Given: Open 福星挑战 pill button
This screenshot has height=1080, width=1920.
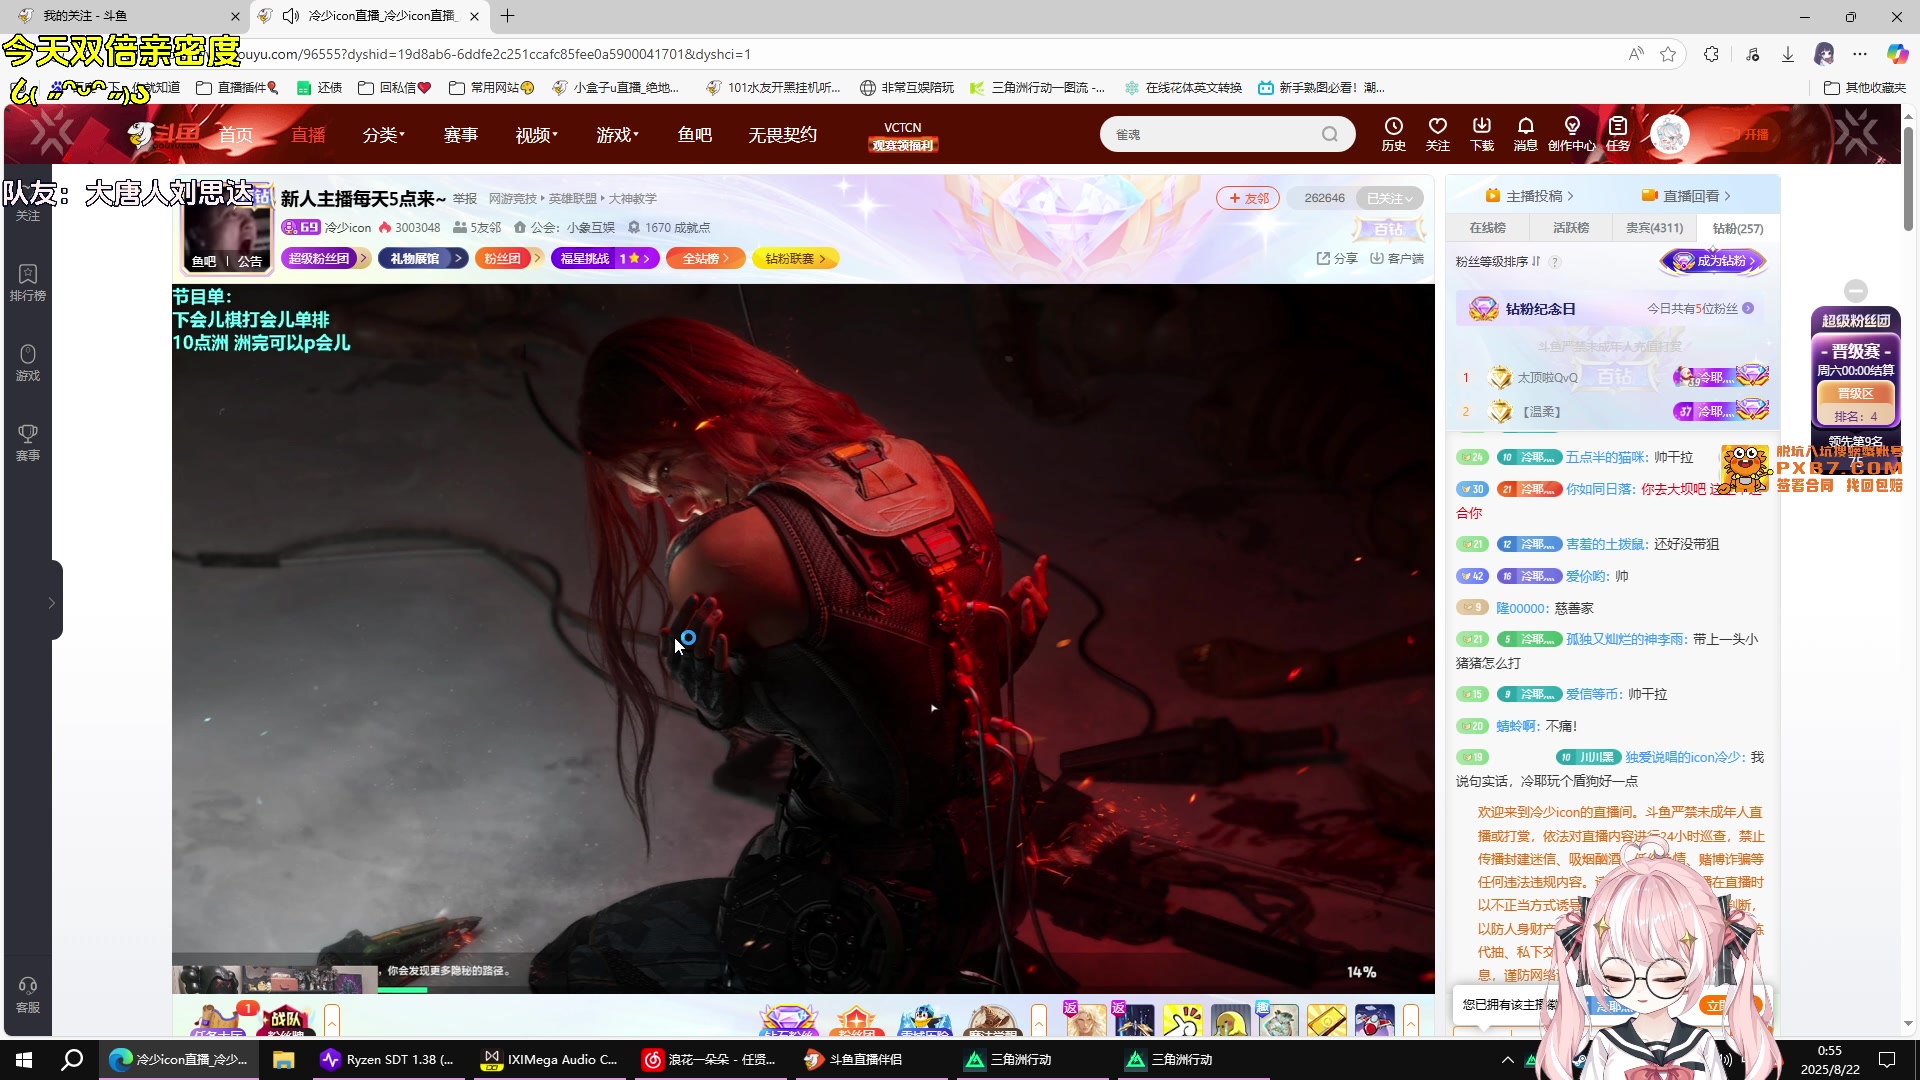Looking at the screenshot, I should coord(604,258).
